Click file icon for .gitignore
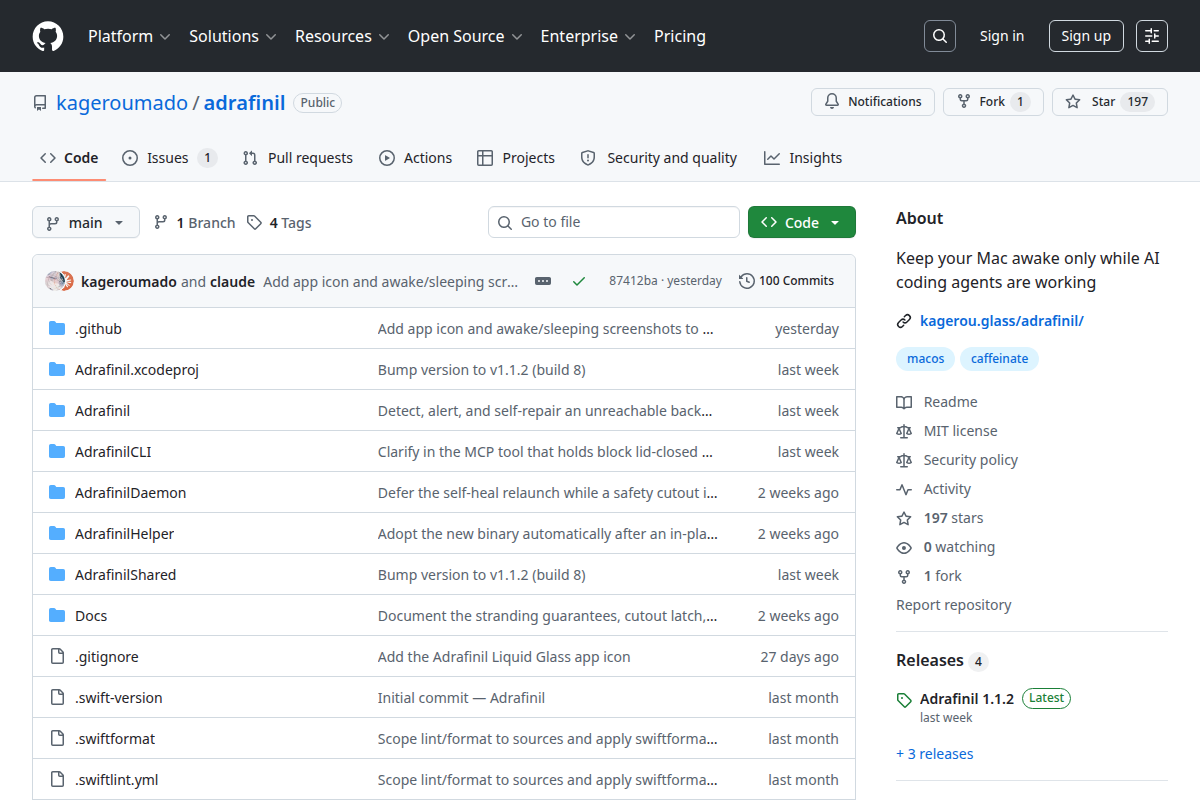 pos(57,657)
